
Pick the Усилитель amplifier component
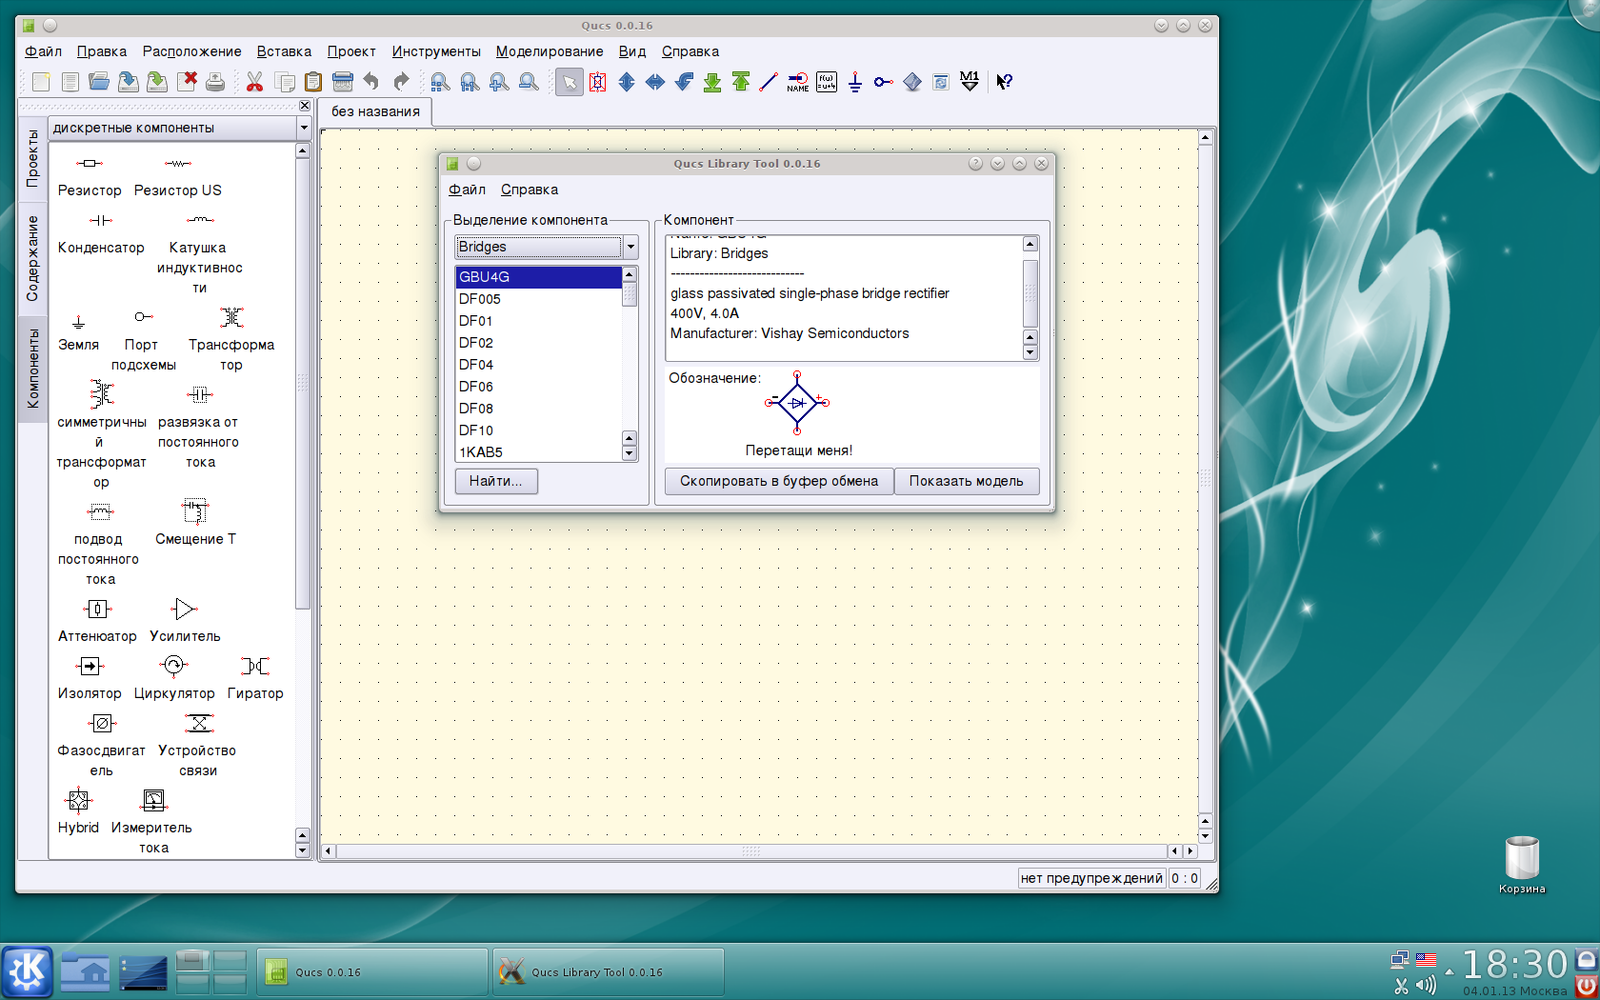point(185,621)
